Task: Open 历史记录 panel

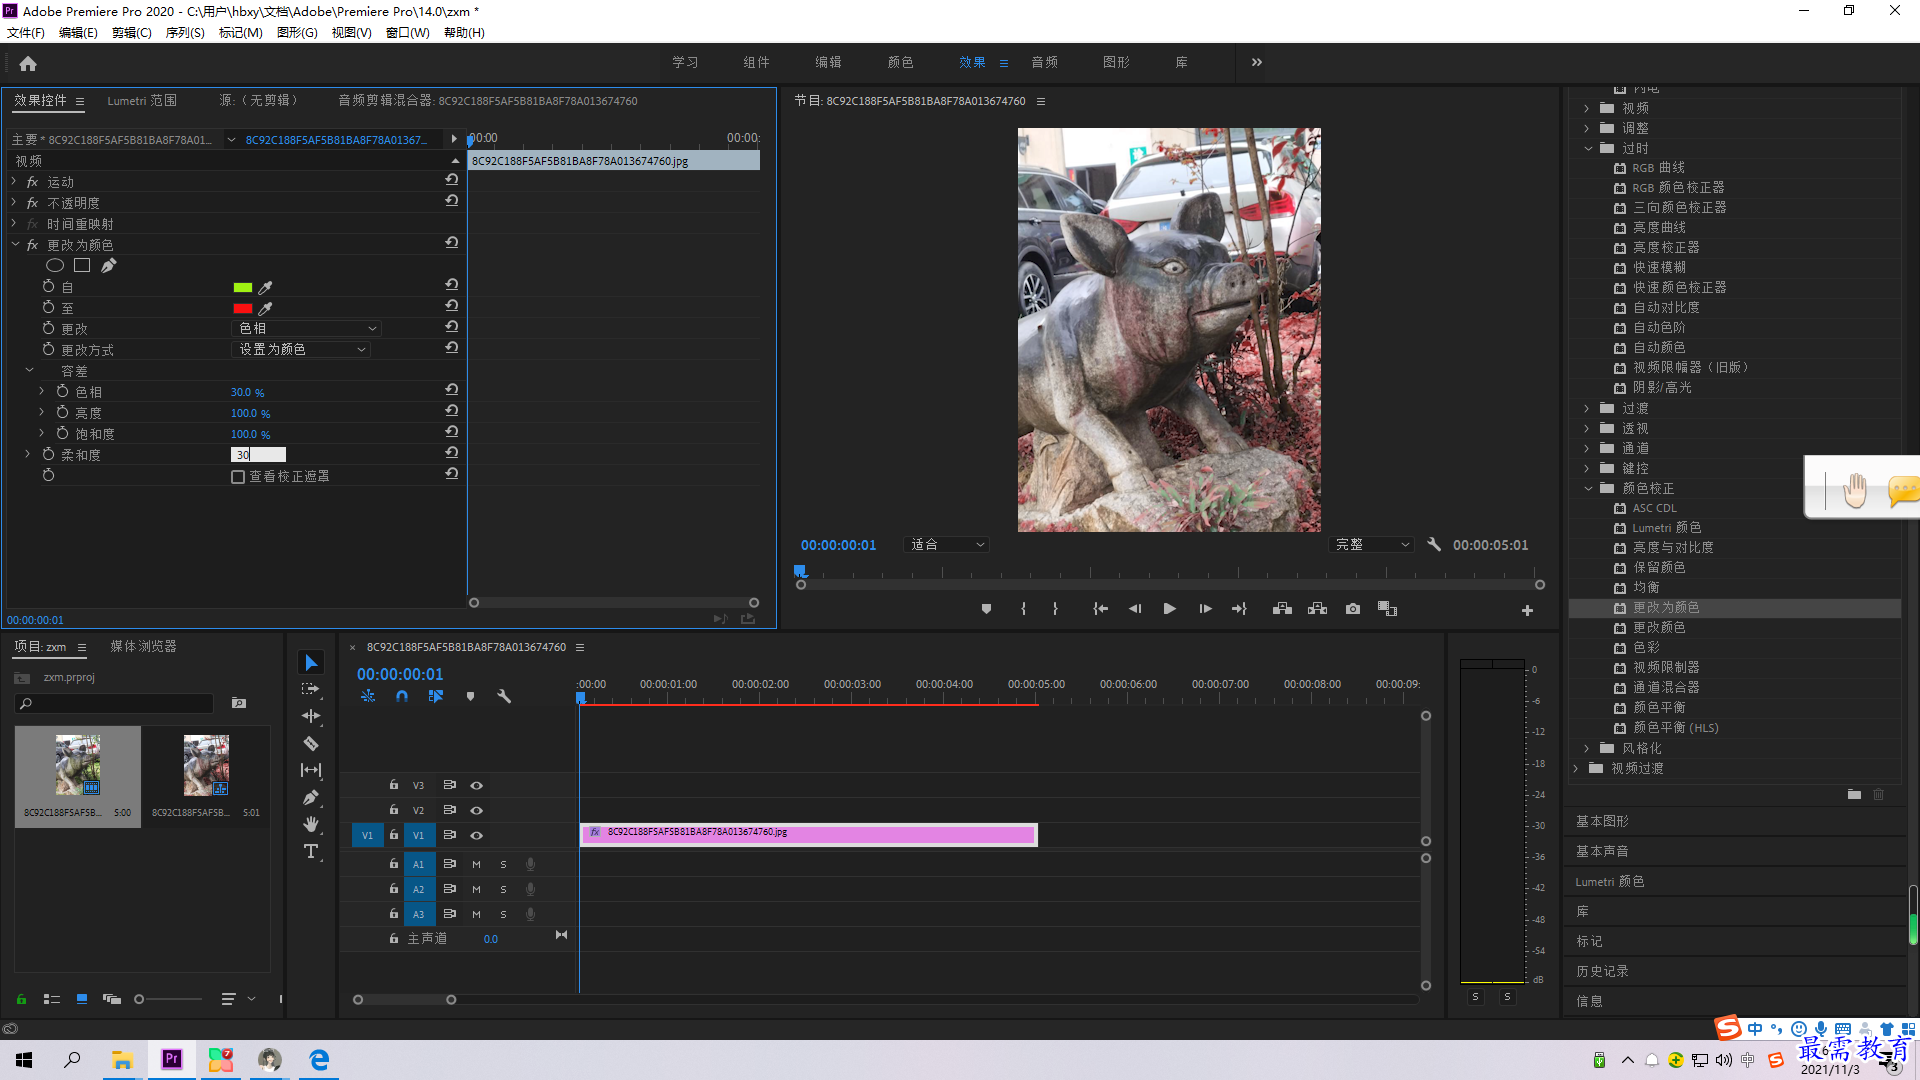Action: [x=1602, y=971]
